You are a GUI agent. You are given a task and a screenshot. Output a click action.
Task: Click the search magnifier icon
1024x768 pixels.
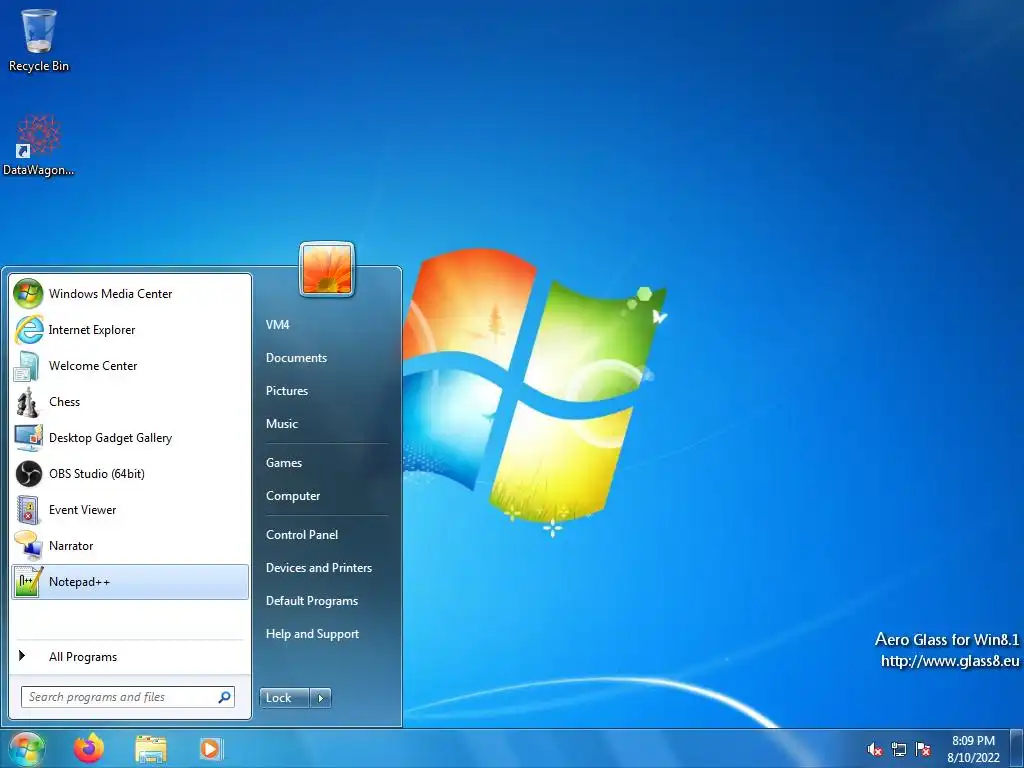tap(224, 697)
